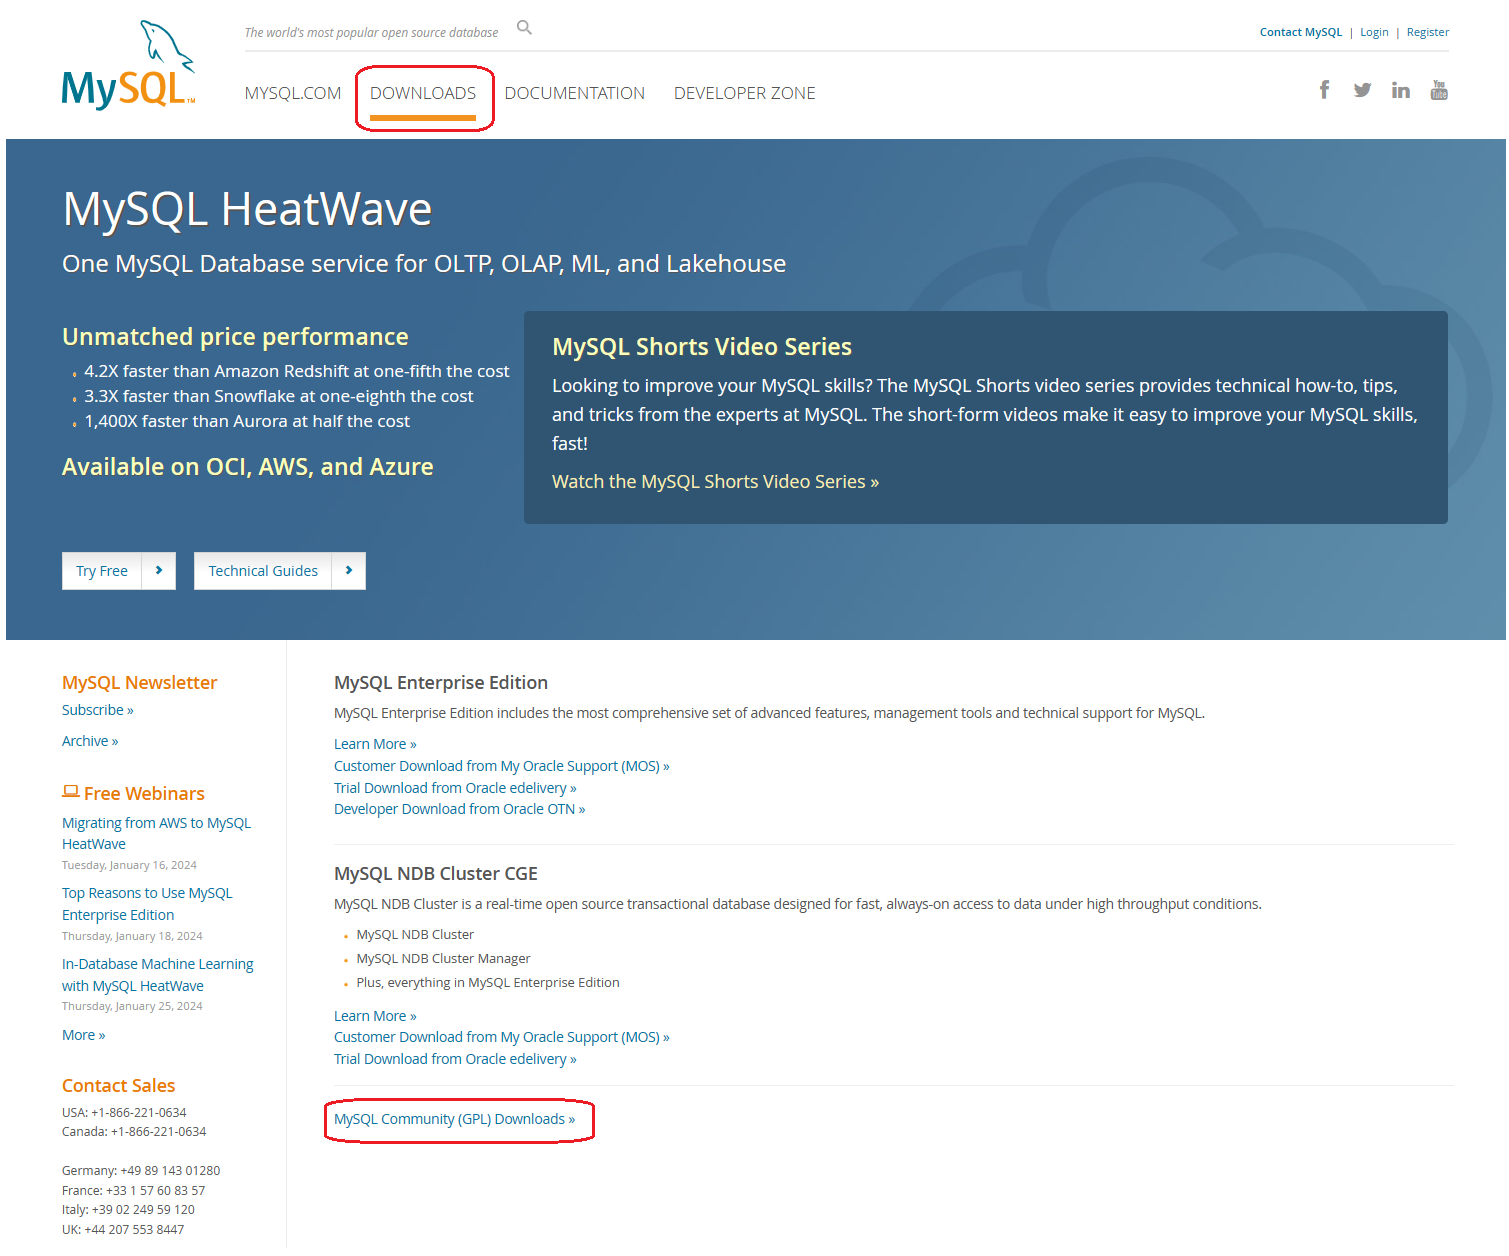Click Contact MySQL link
This screenshot has width=1509, height=1256.
click(1301, 32)
